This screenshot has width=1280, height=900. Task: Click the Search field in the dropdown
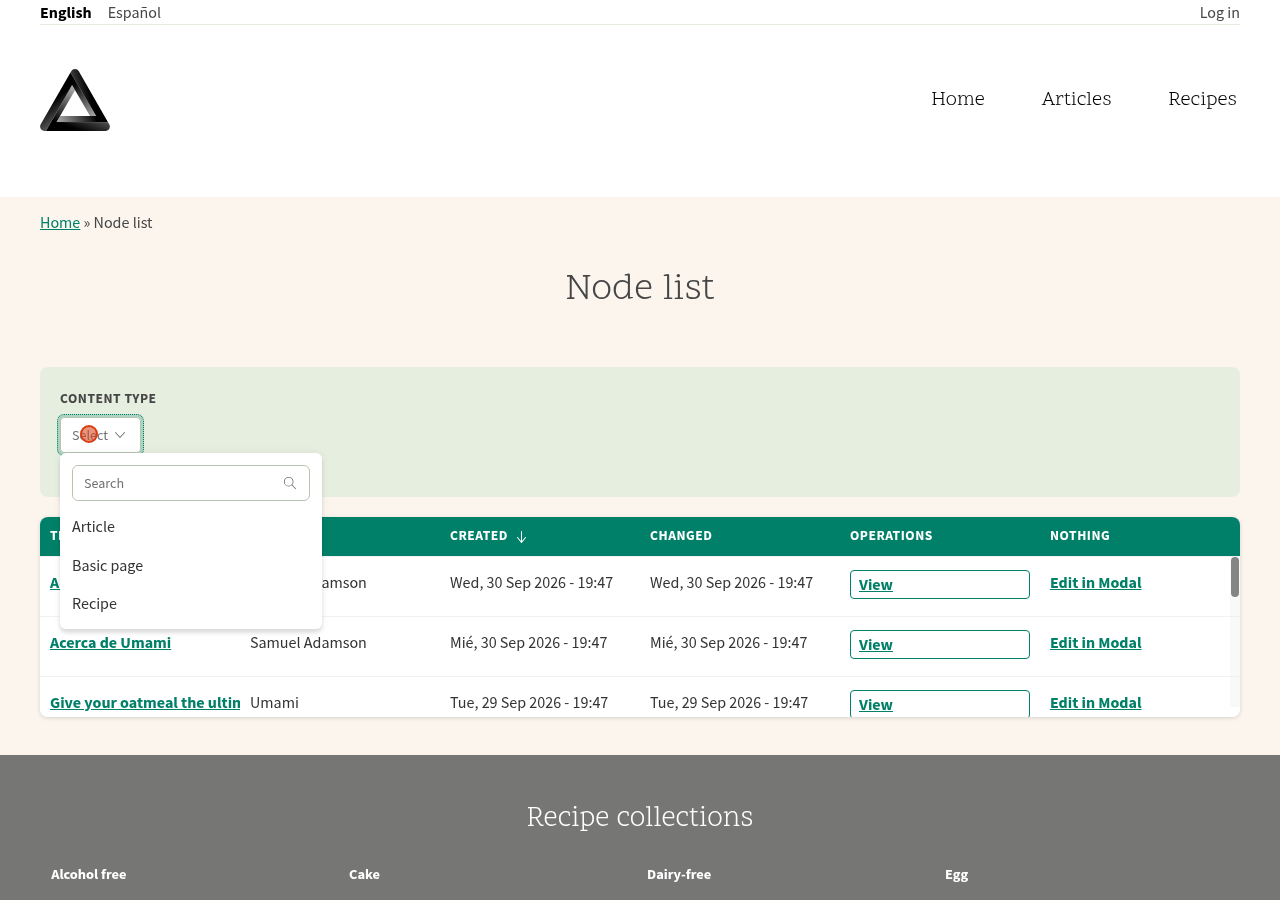191,483
